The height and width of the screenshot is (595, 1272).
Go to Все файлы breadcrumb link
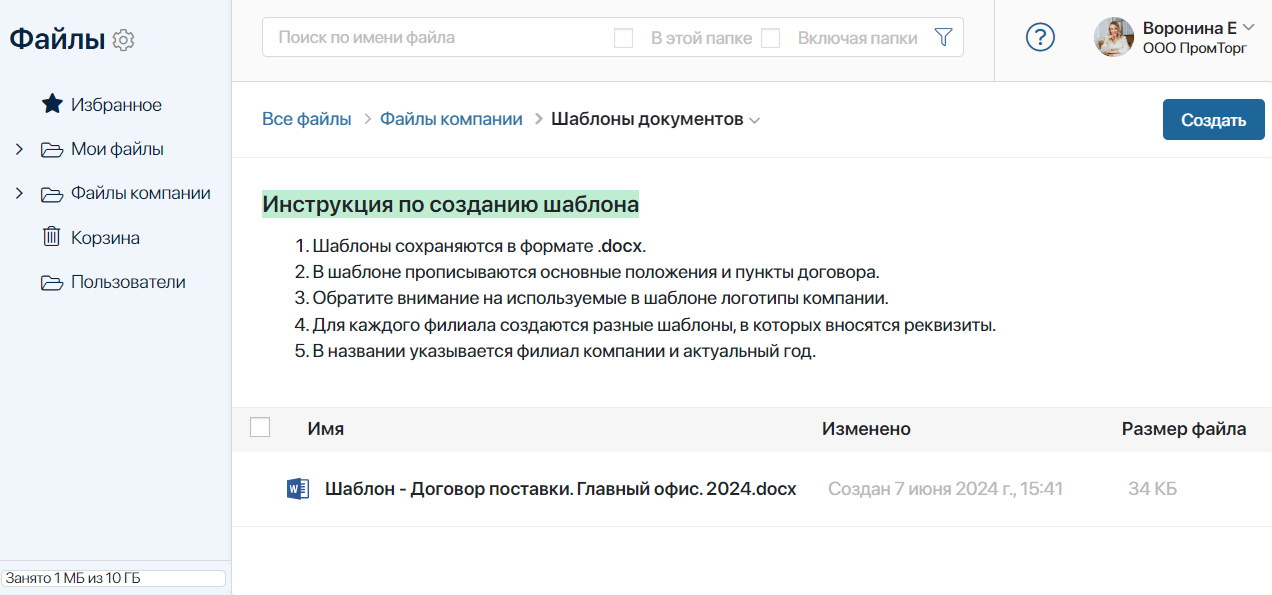[x=307, y=119]
